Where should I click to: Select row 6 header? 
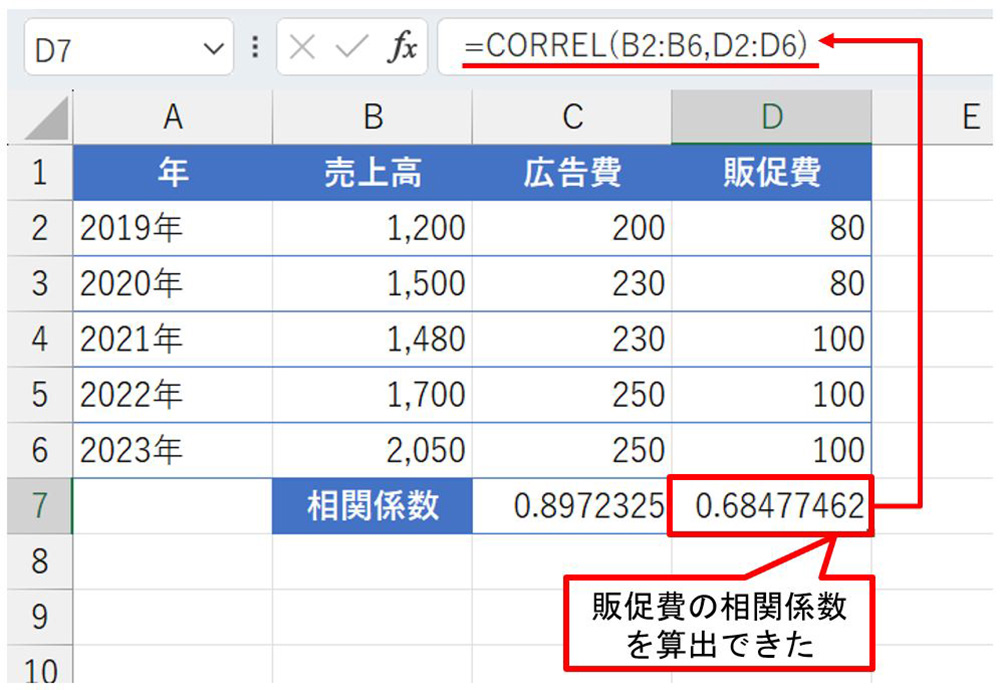click(x=40, y=450)
